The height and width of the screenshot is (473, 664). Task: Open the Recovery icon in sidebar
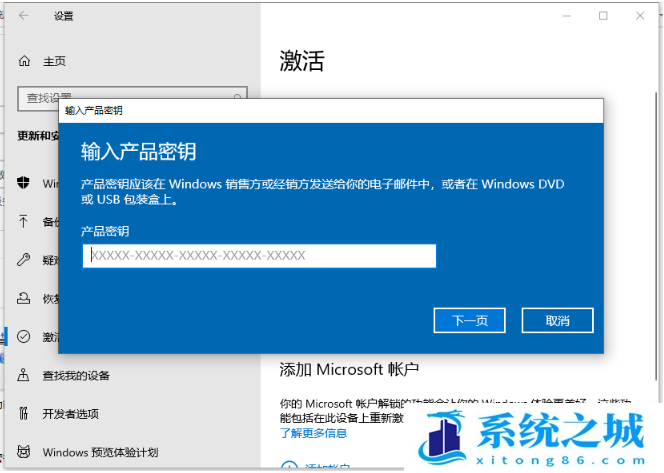click(x=23, y=298)
